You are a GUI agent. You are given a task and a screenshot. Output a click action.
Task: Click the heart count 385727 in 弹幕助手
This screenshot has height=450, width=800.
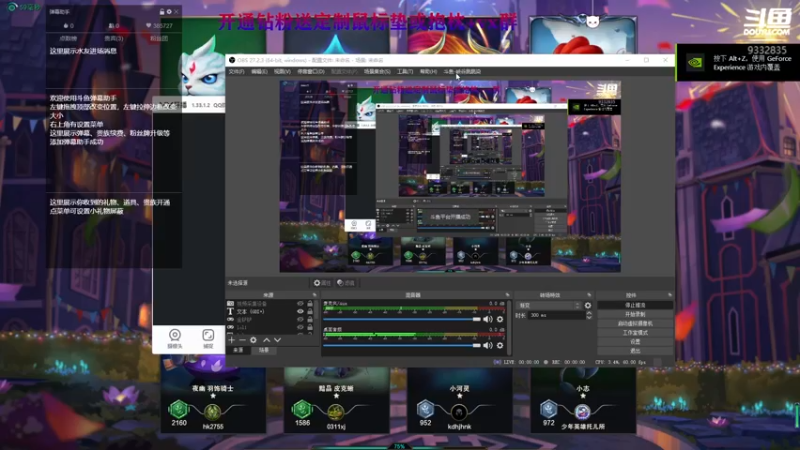click(x=159, y=25)
